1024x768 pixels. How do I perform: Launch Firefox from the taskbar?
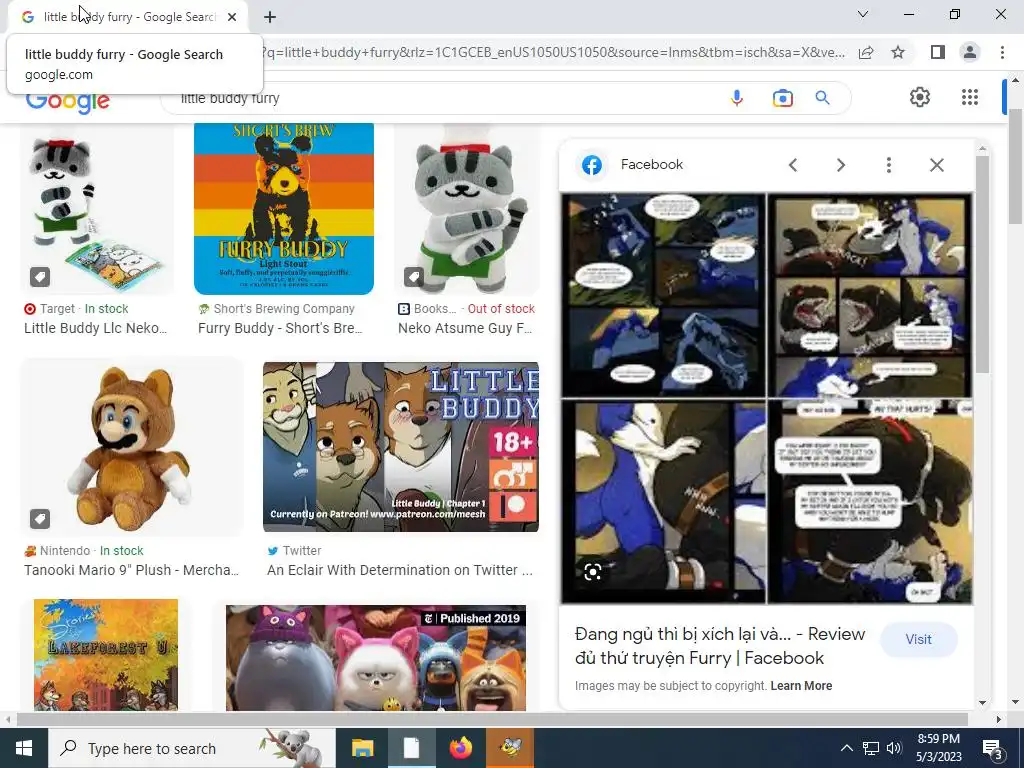coord(461,748)
